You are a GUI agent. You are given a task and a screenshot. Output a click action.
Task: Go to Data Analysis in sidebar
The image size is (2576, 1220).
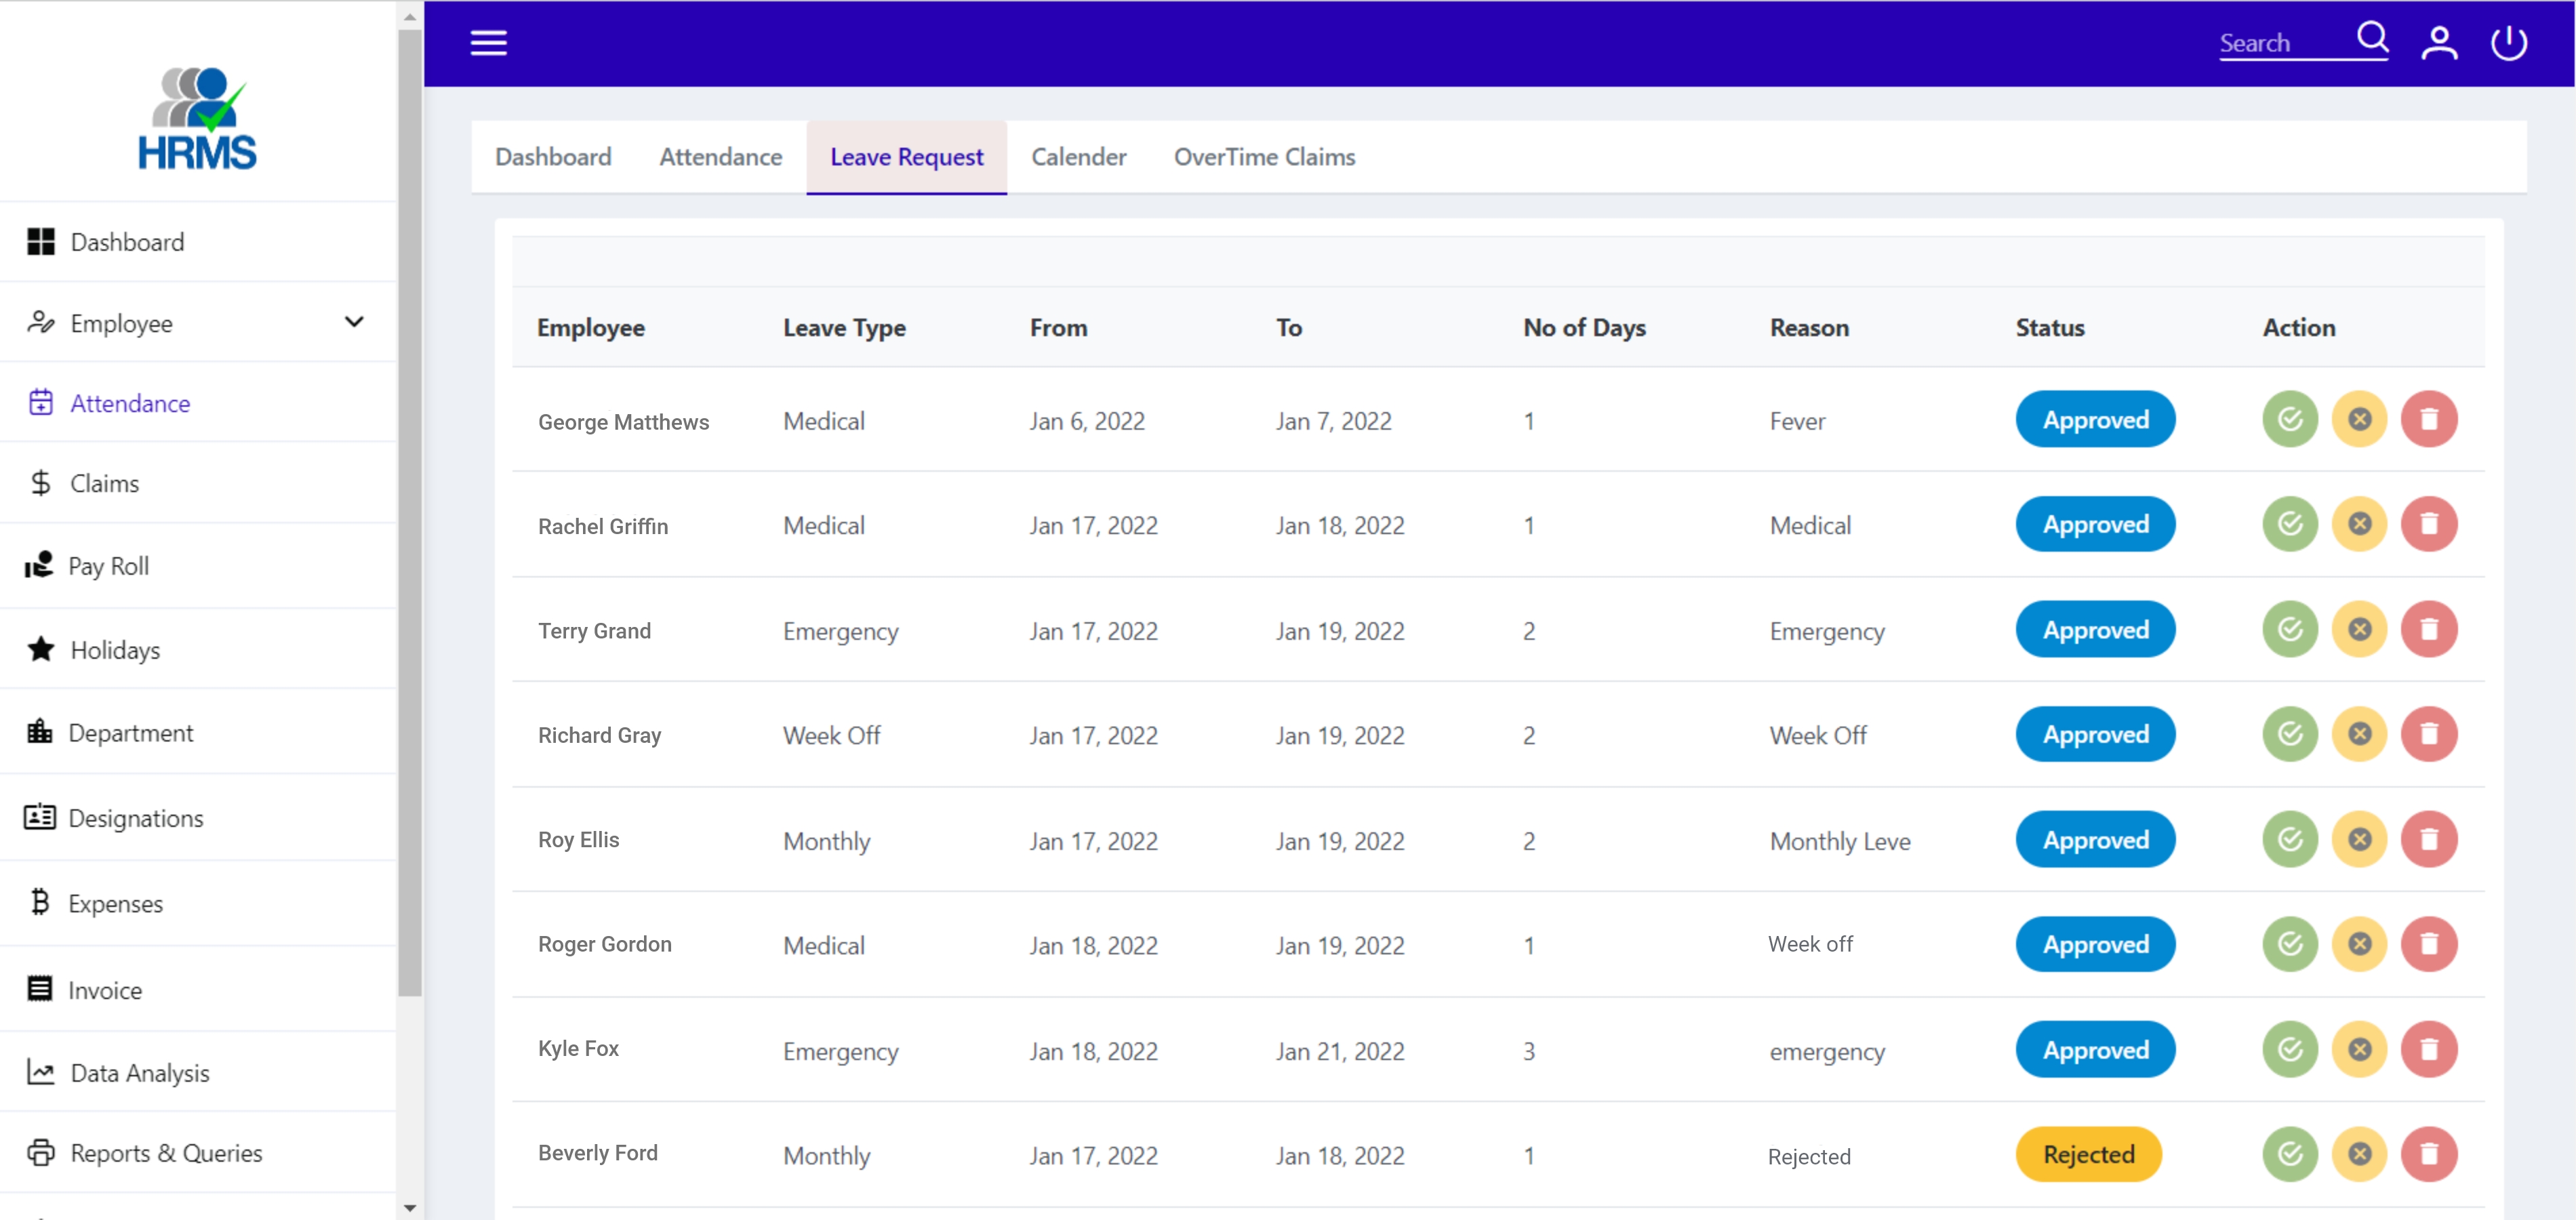(x=139, y=1073)
